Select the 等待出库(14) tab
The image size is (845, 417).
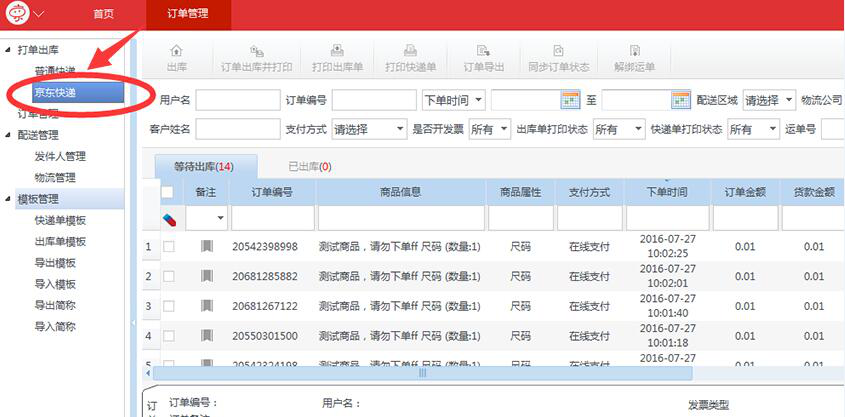(204, 167)
